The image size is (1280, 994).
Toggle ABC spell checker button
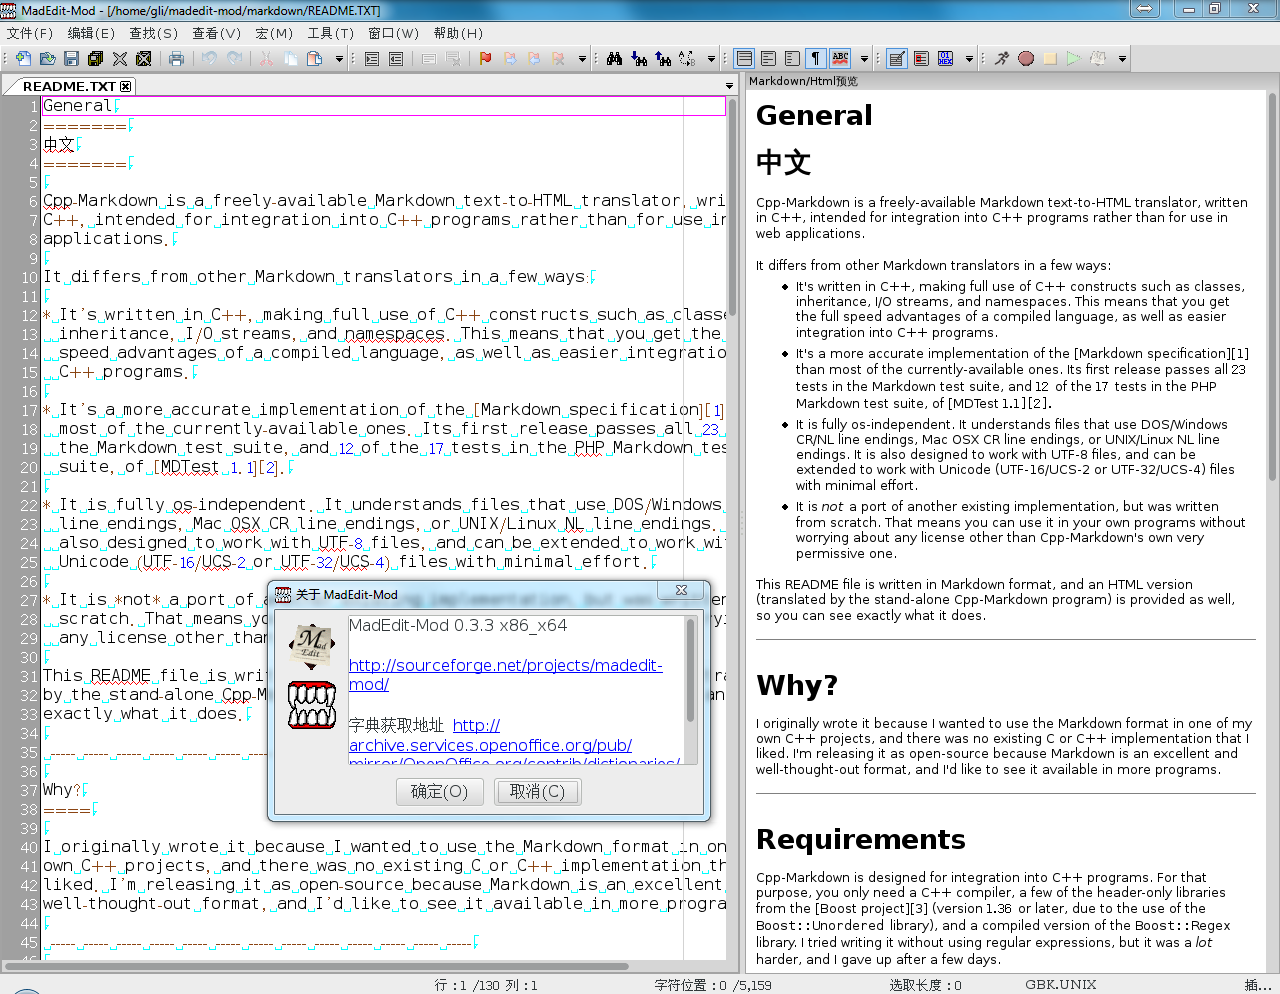click(840, 59)
